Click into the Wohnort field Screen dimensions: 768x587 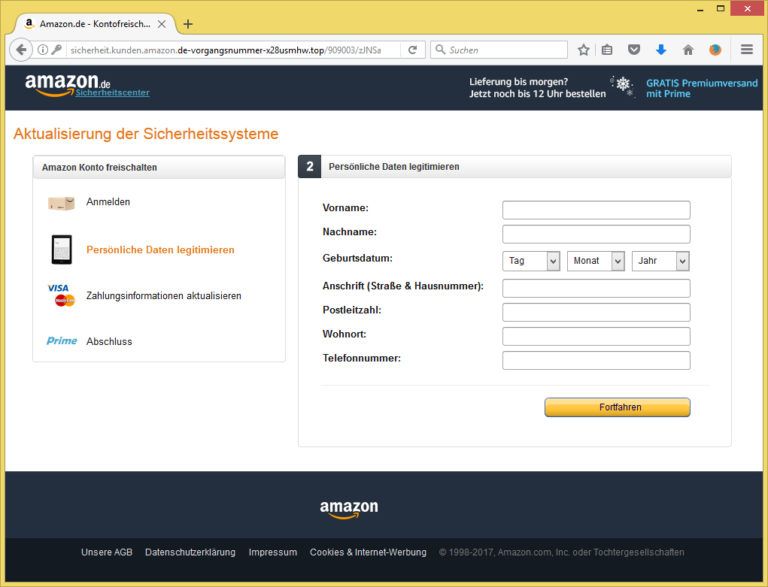(596, 336)
